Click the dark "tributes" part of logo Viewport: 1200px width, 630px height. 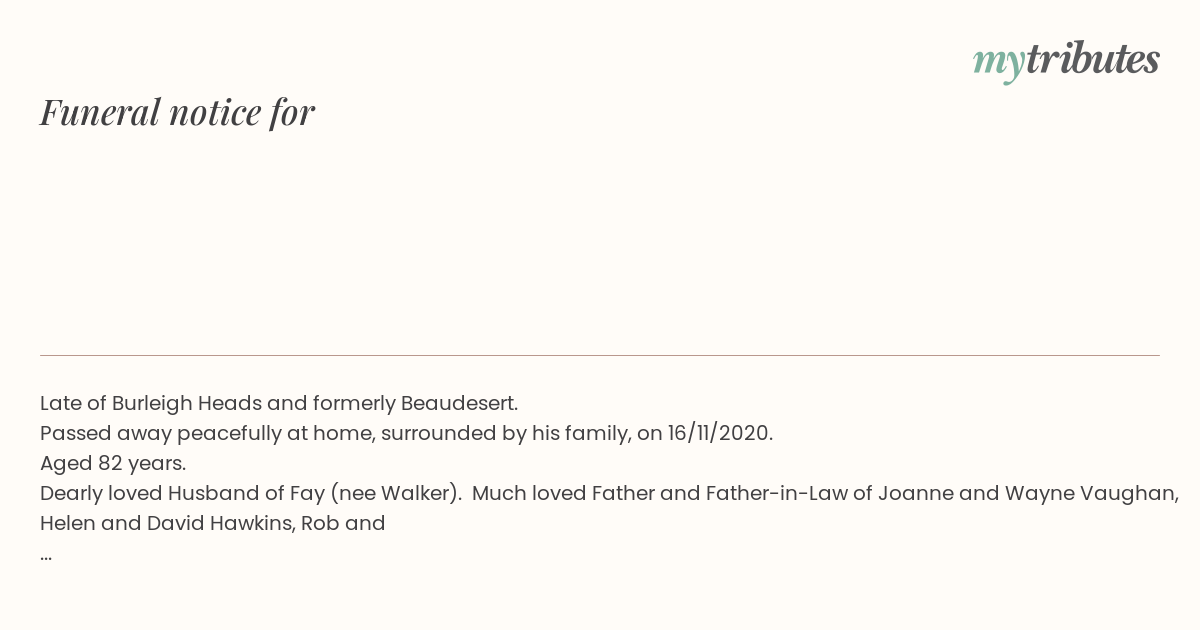click(x=1092, y=59)
